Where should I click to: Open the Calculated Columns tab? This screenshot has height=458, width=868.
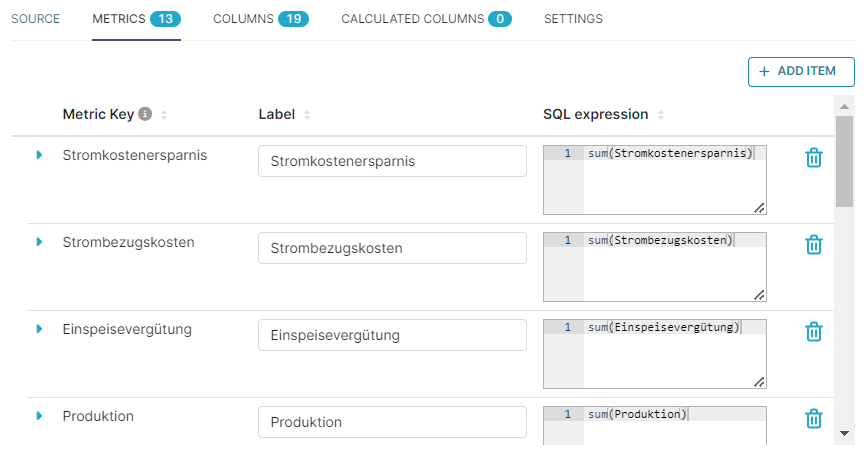click(426, 19)
